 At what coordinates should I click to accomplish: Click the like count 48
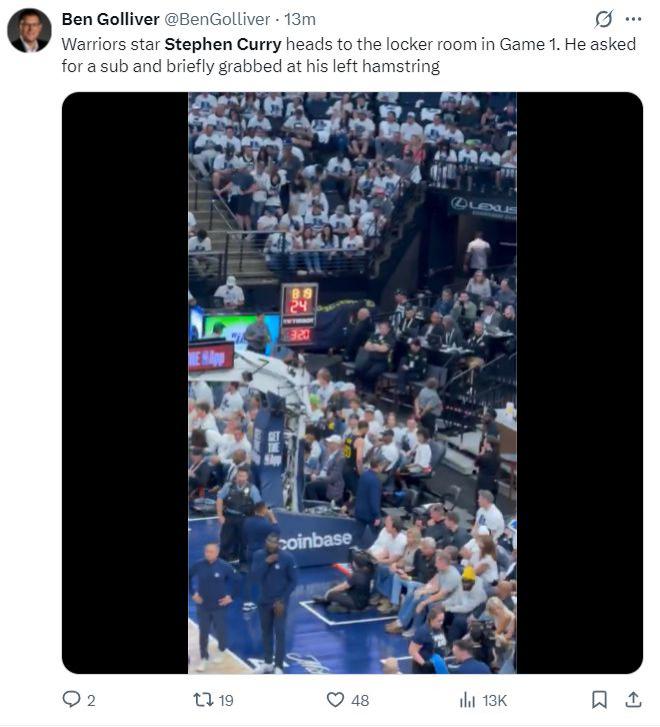click(360, 700)
